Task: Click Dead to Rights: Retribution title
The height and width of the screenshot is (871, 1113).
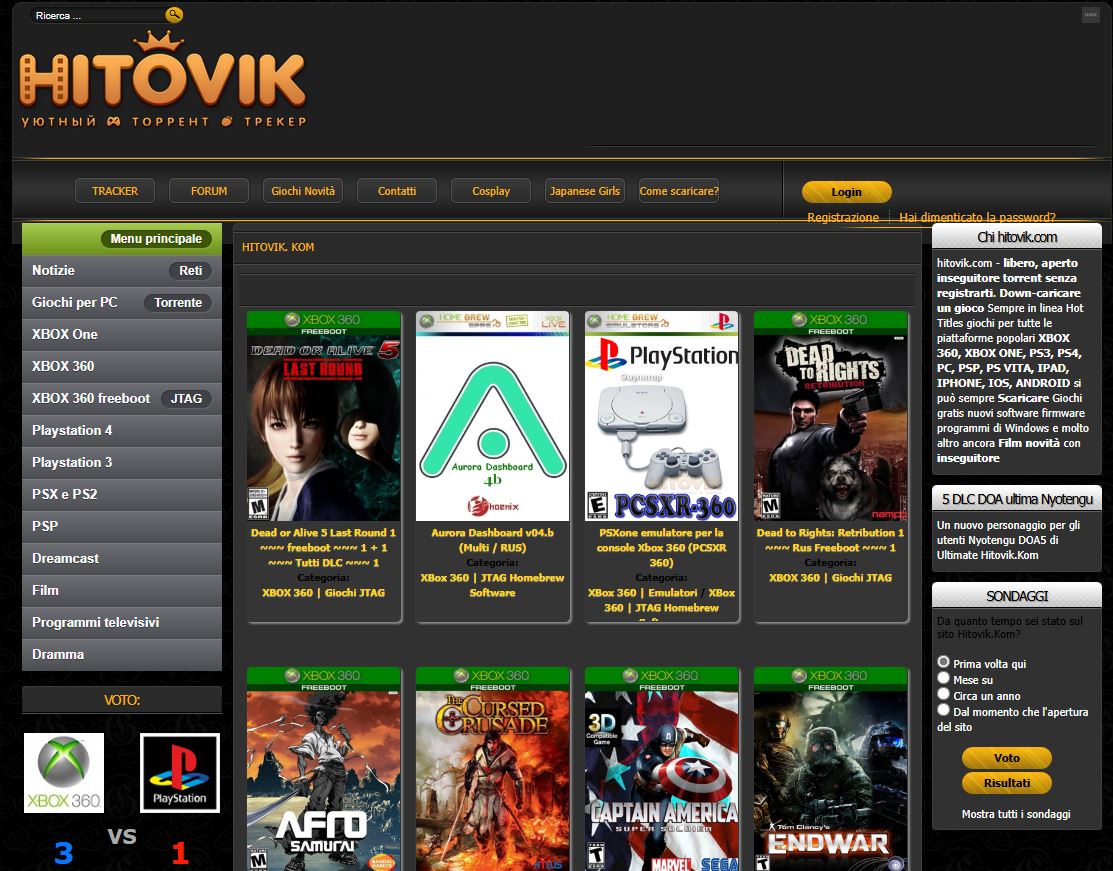Action: [830, 540]
